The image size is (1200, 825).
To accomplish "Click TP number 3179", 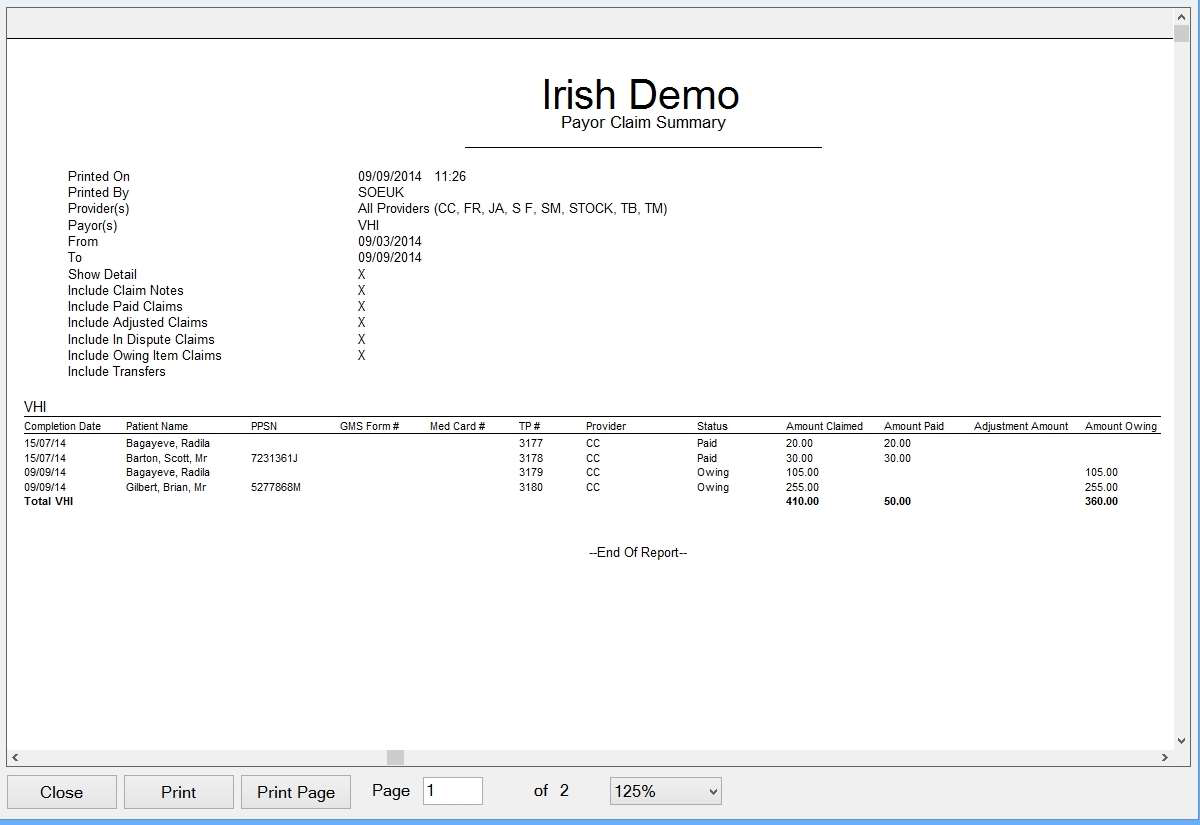I will click(x=530, y=473).
